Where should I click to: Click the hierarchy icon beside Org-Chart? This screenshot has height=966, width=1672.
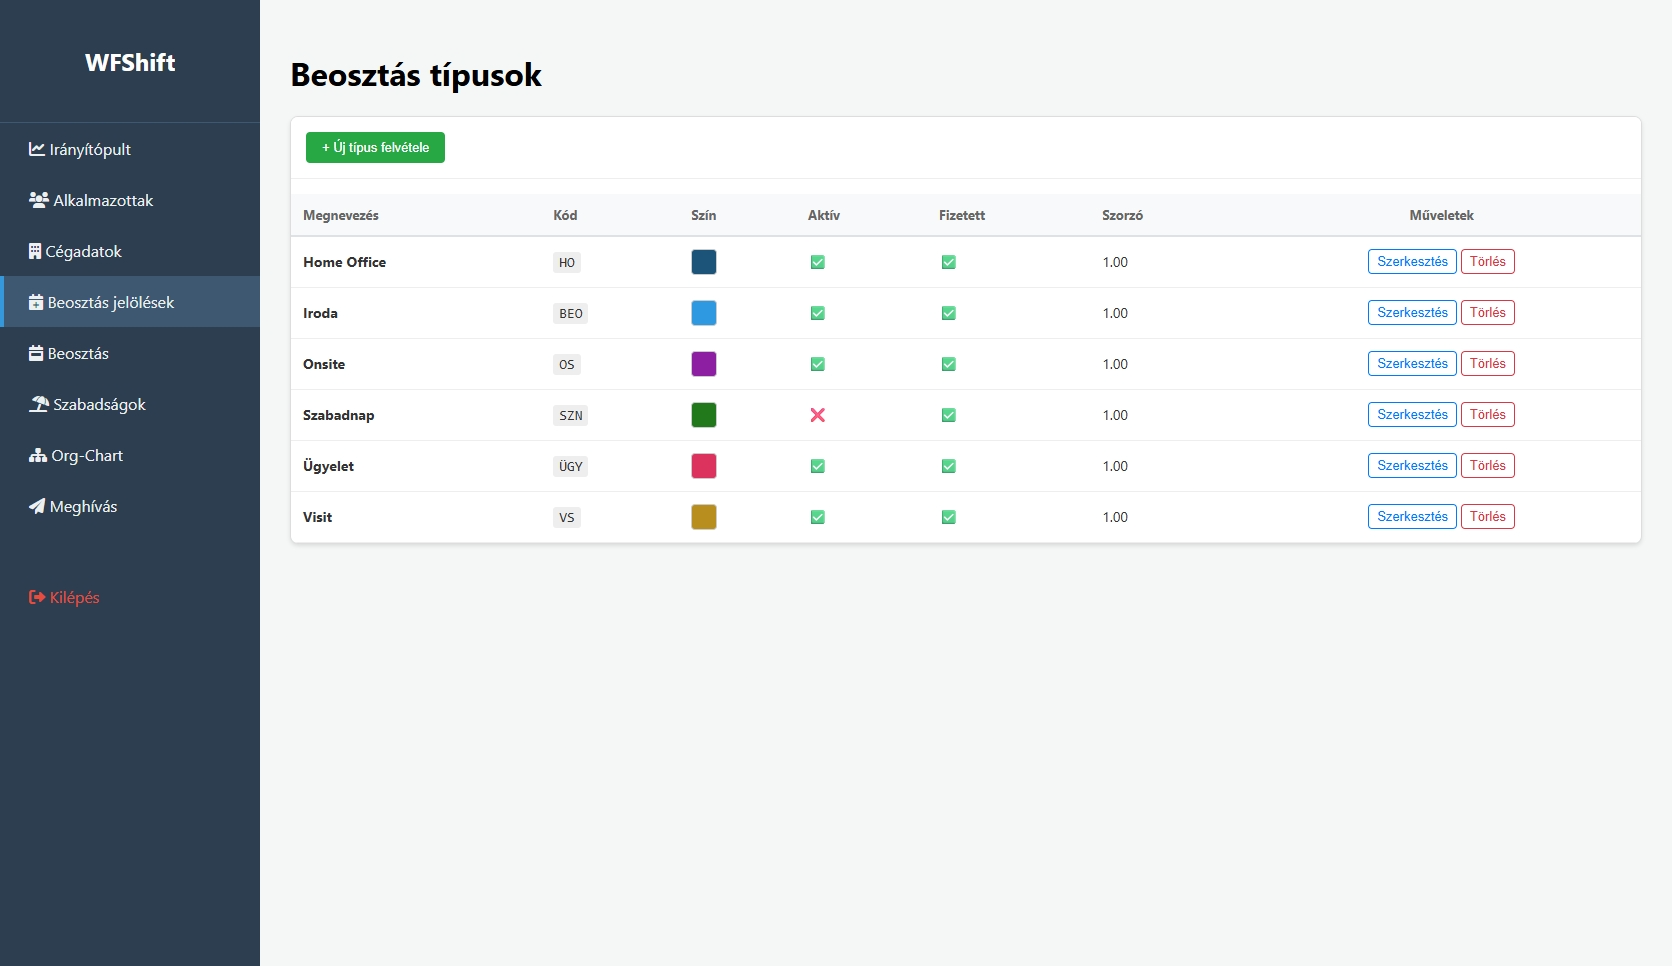coord(38,455)
